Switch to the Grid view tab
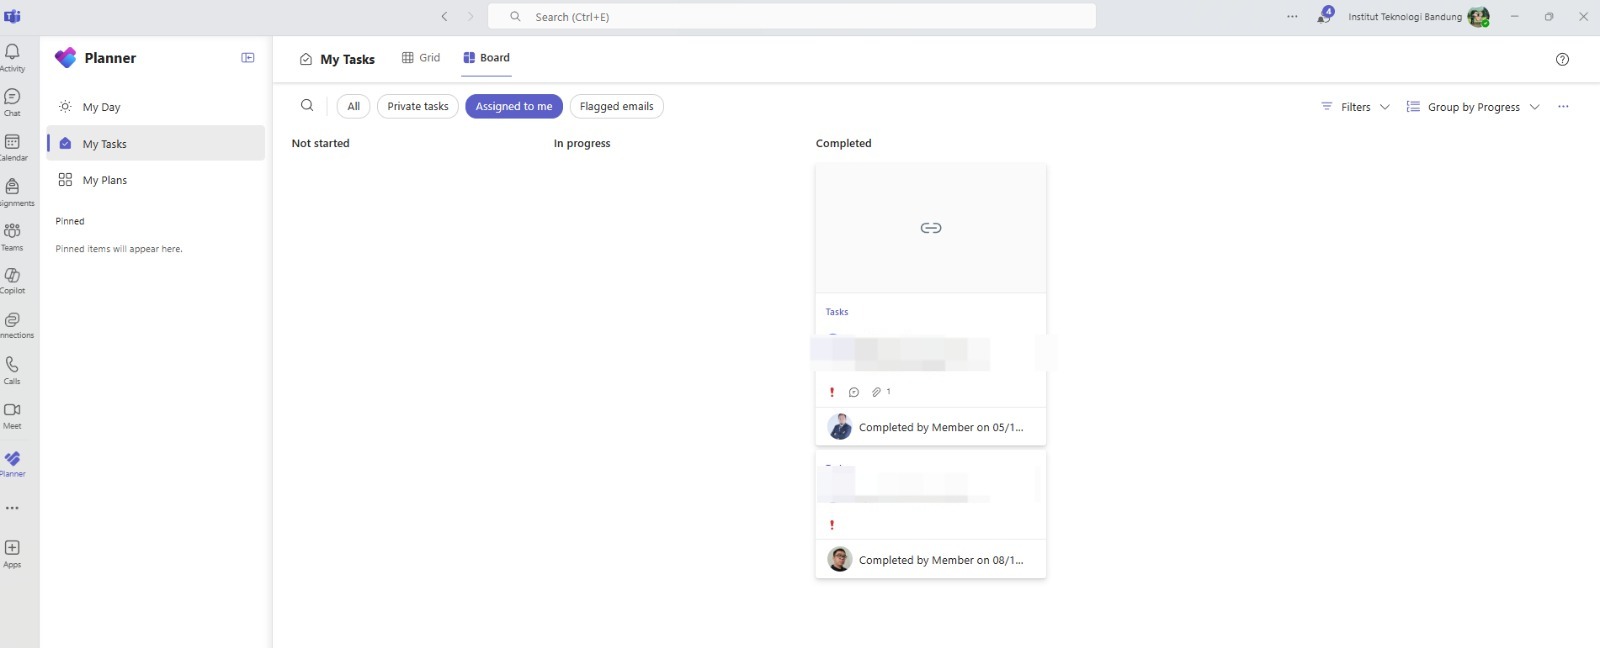The height and width of the screenshot is (648, 1600). 421,58
